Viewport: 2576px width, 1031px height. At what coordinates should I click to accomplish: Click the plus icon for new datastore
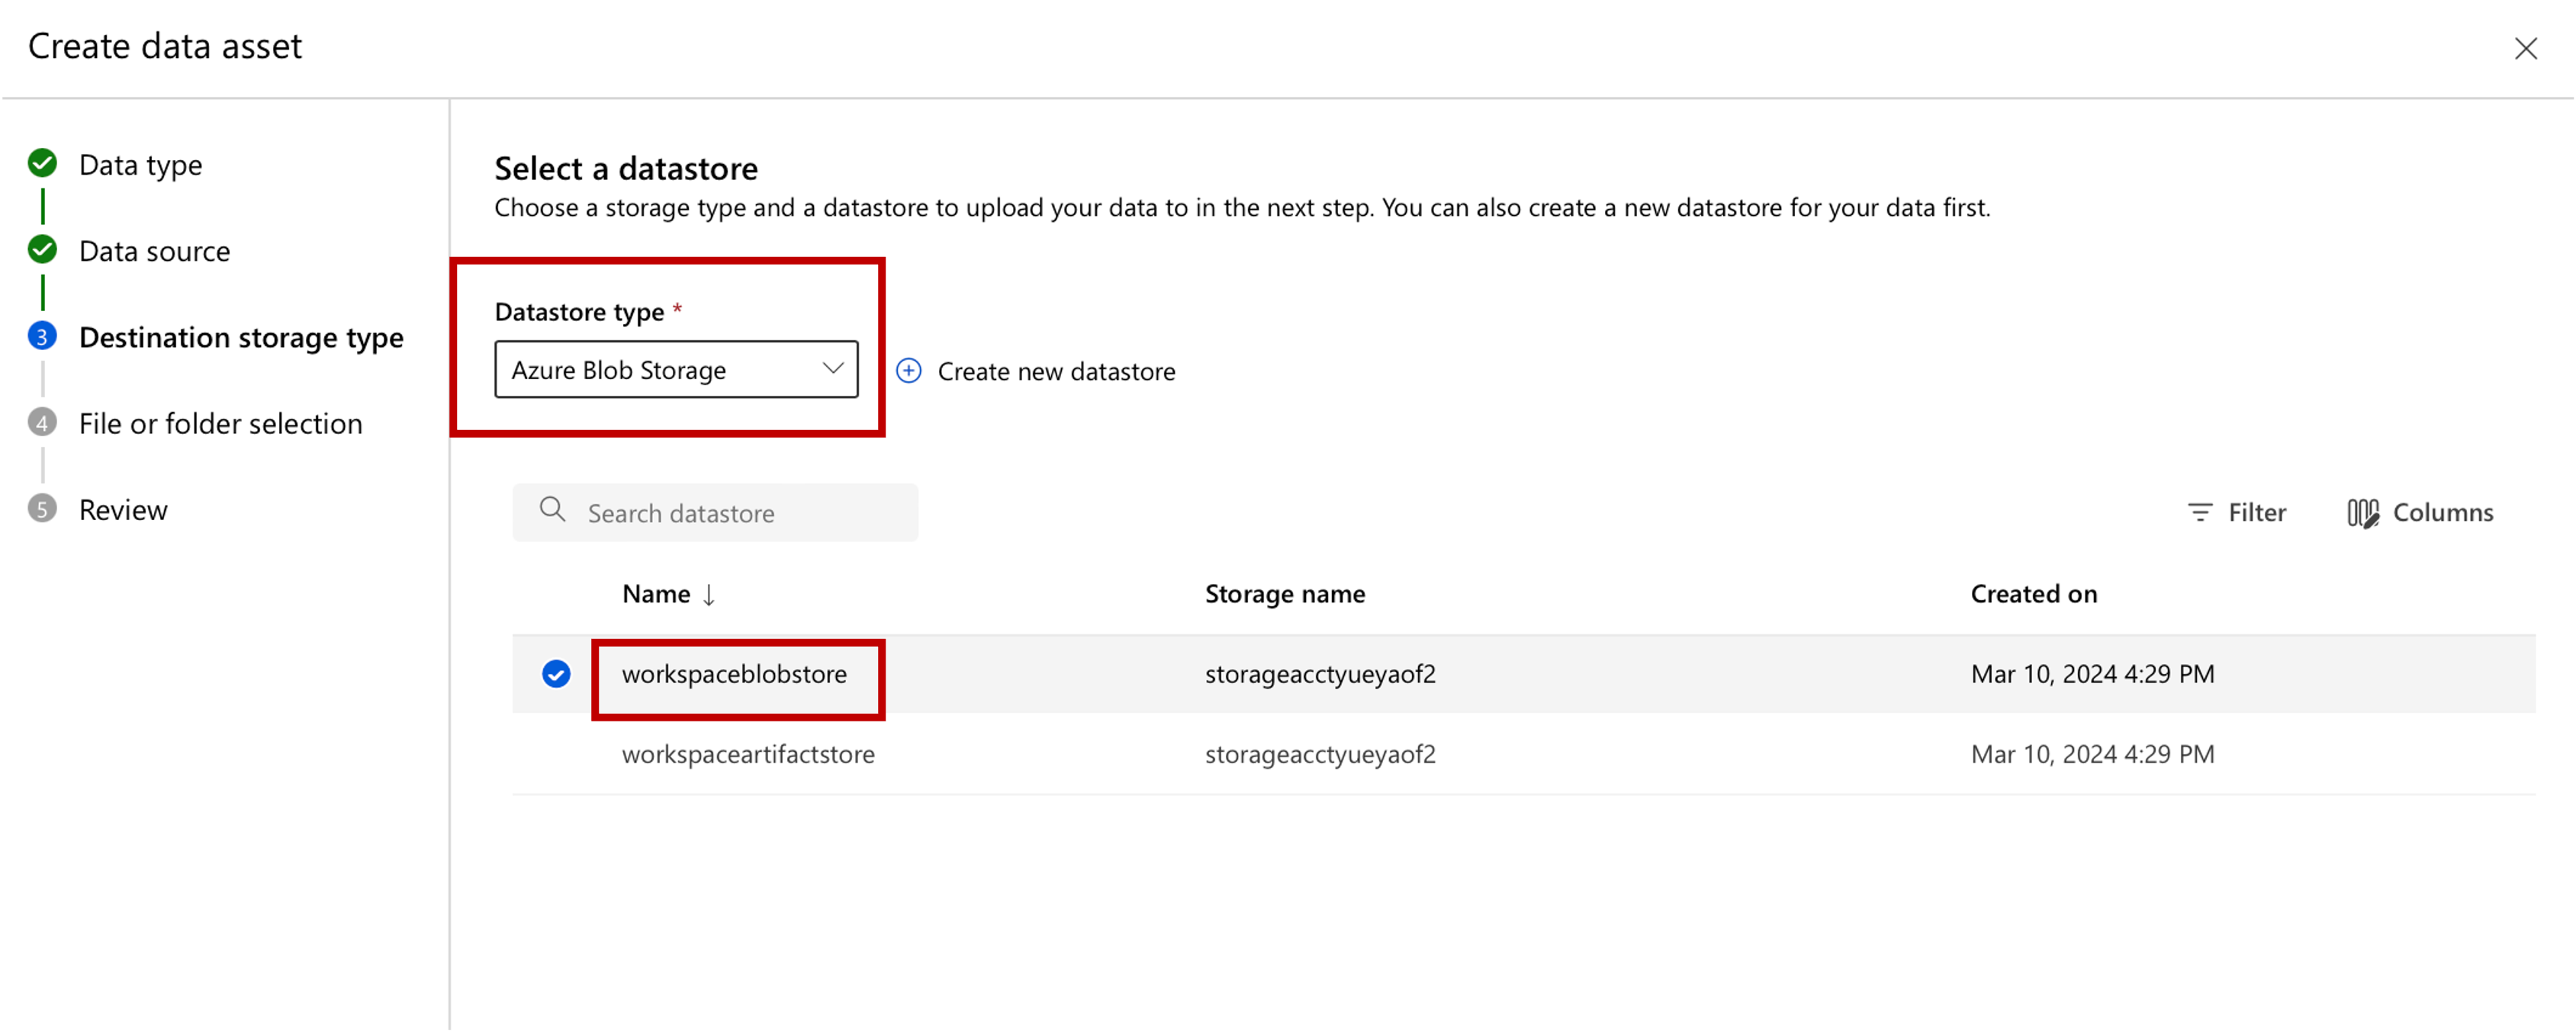pos(909,371)
